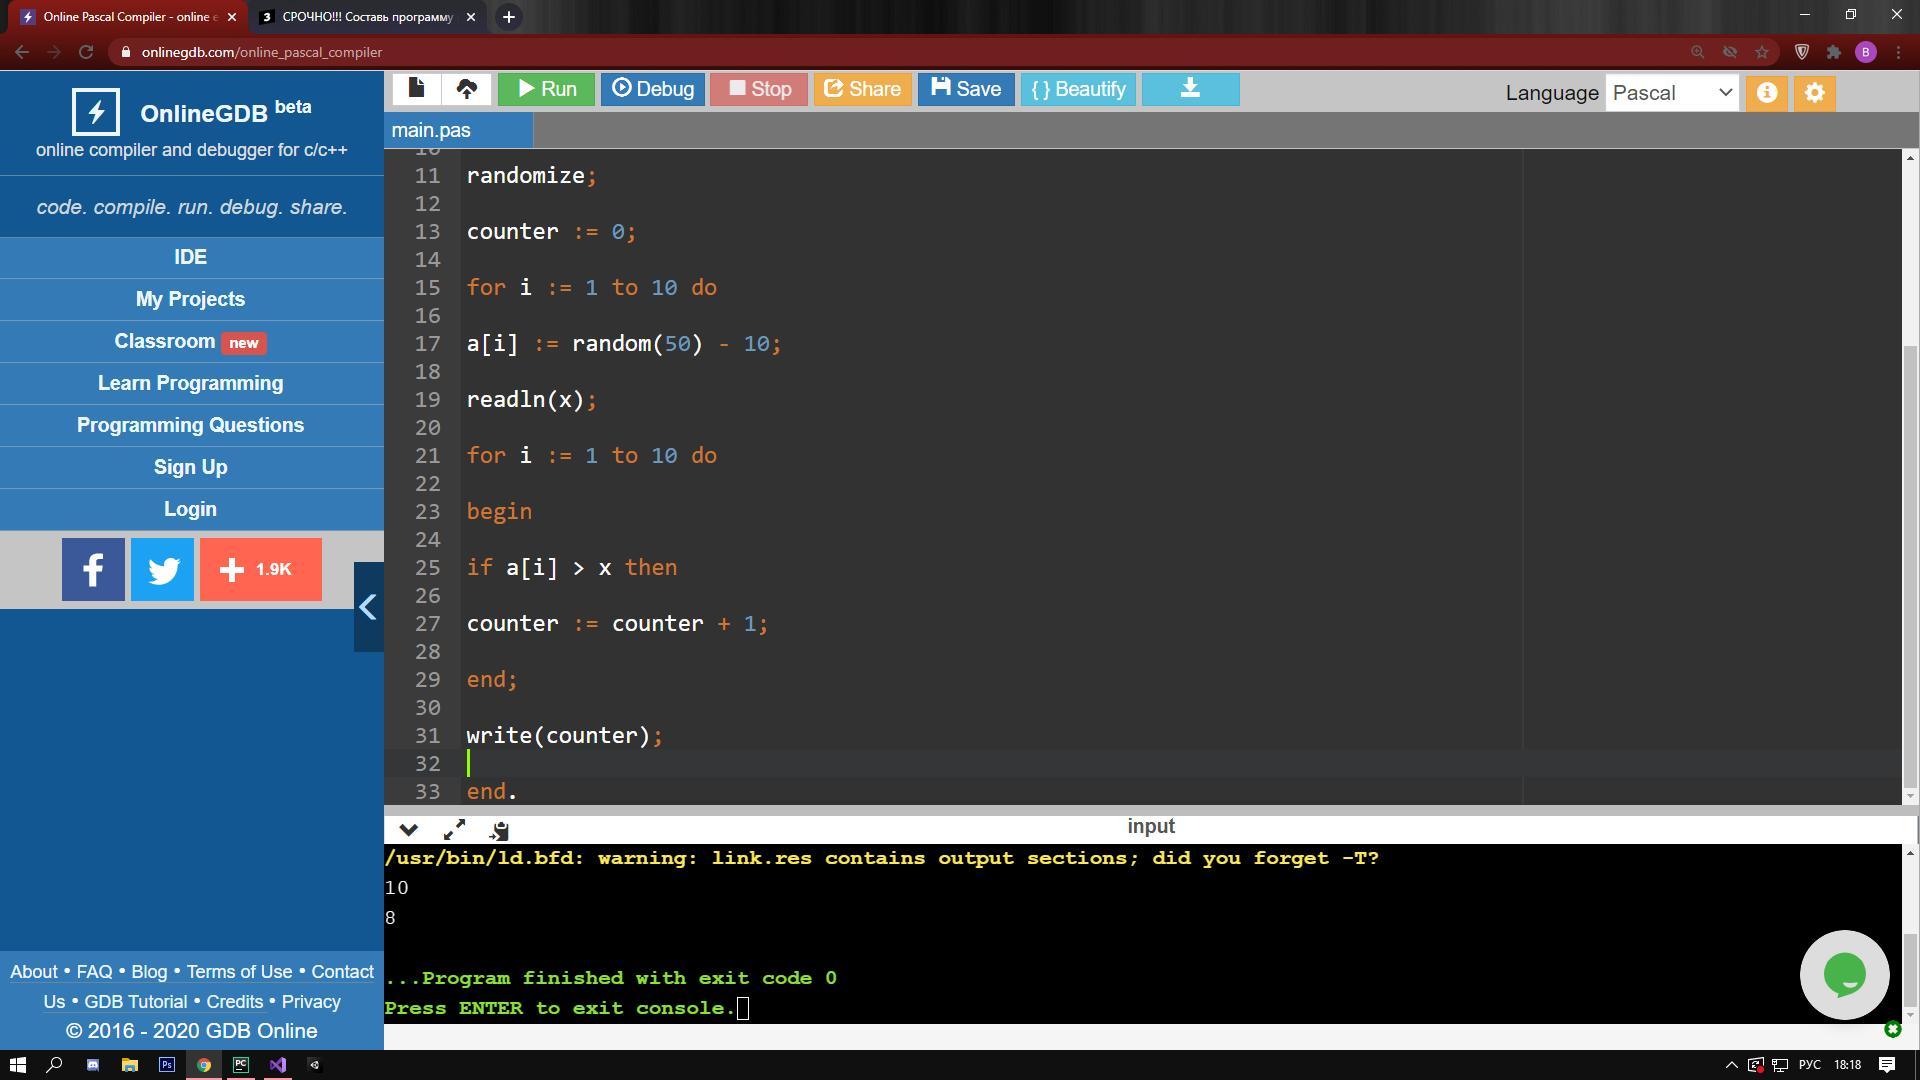Save the project
Screen dimensions: 1920x1080
(x=966, y=89)
